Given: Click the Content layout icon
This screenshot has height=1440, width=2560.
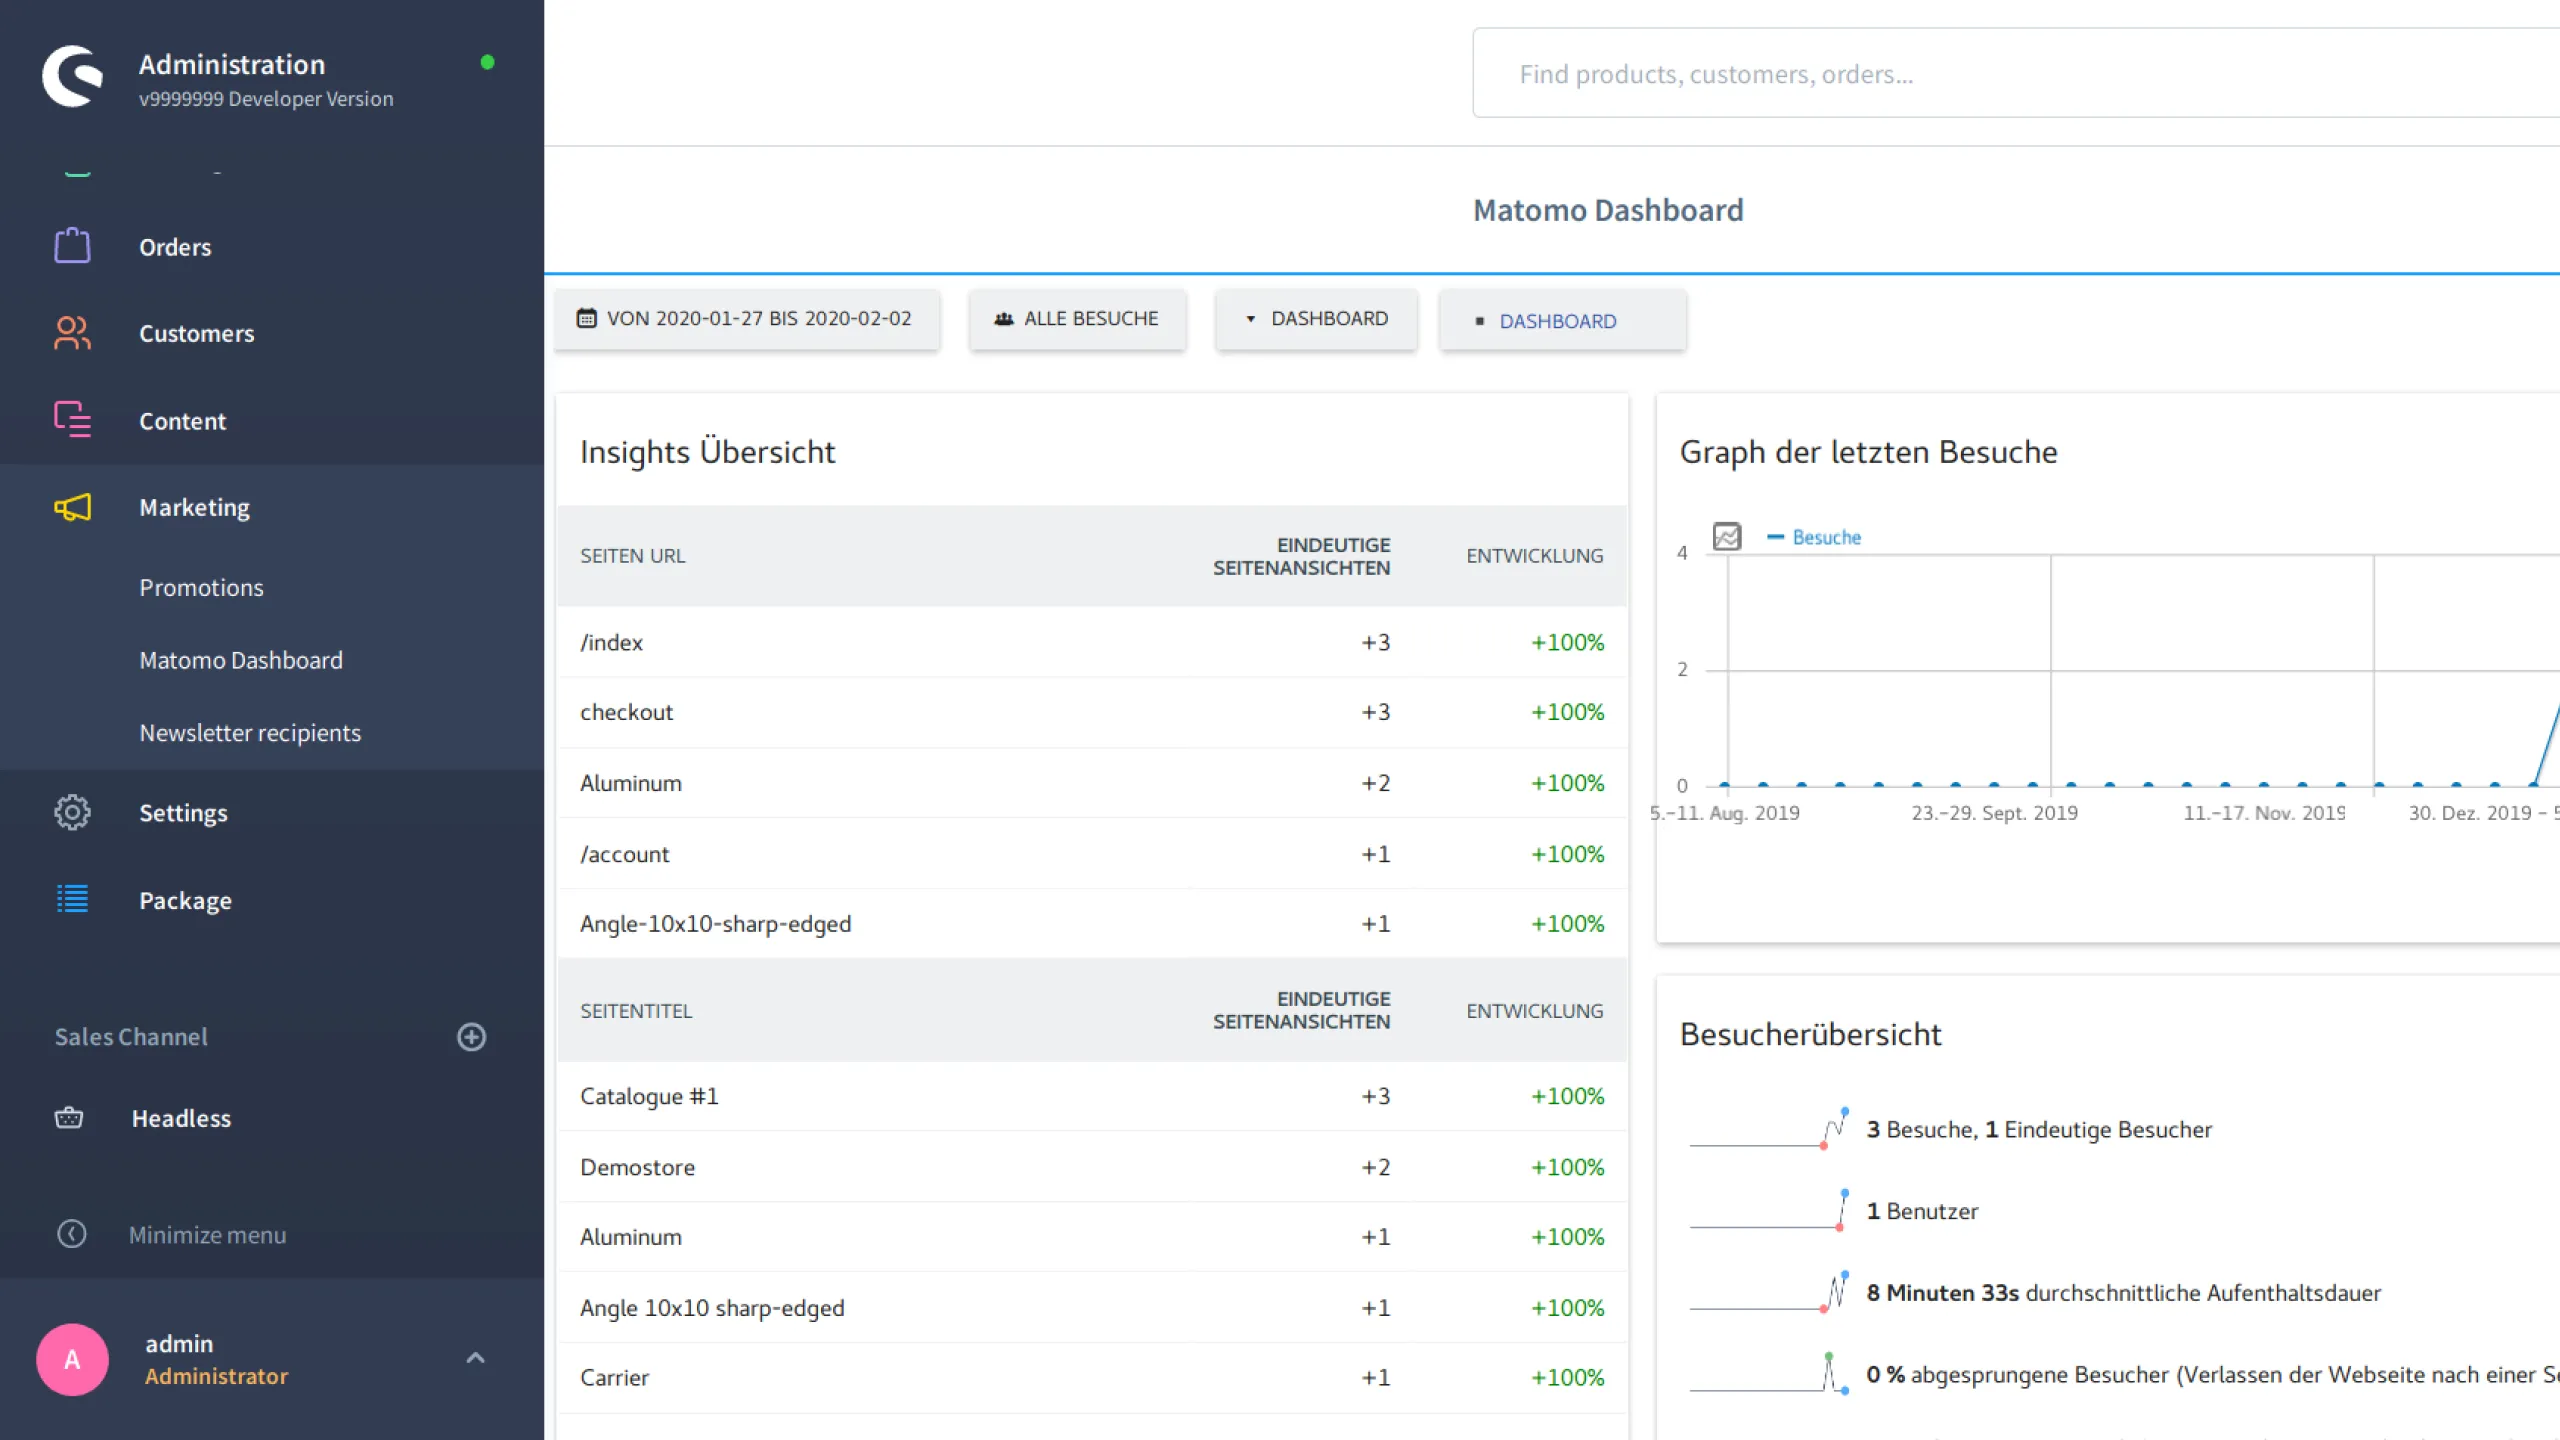Looking at the screenshot, I should click(72, 420).
